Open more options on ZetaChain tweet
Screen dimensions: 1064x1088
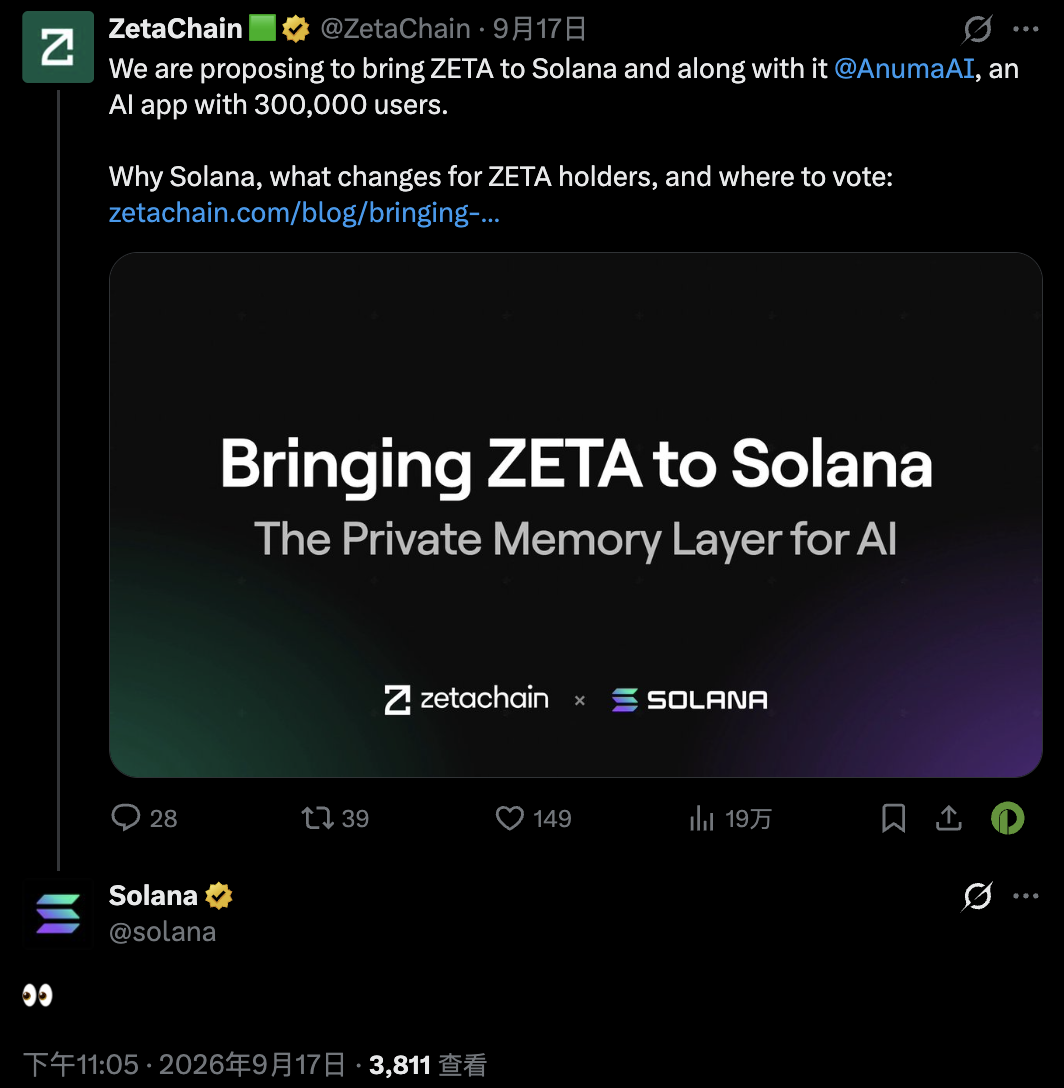pyautogui.click(x=1026, y=29)
